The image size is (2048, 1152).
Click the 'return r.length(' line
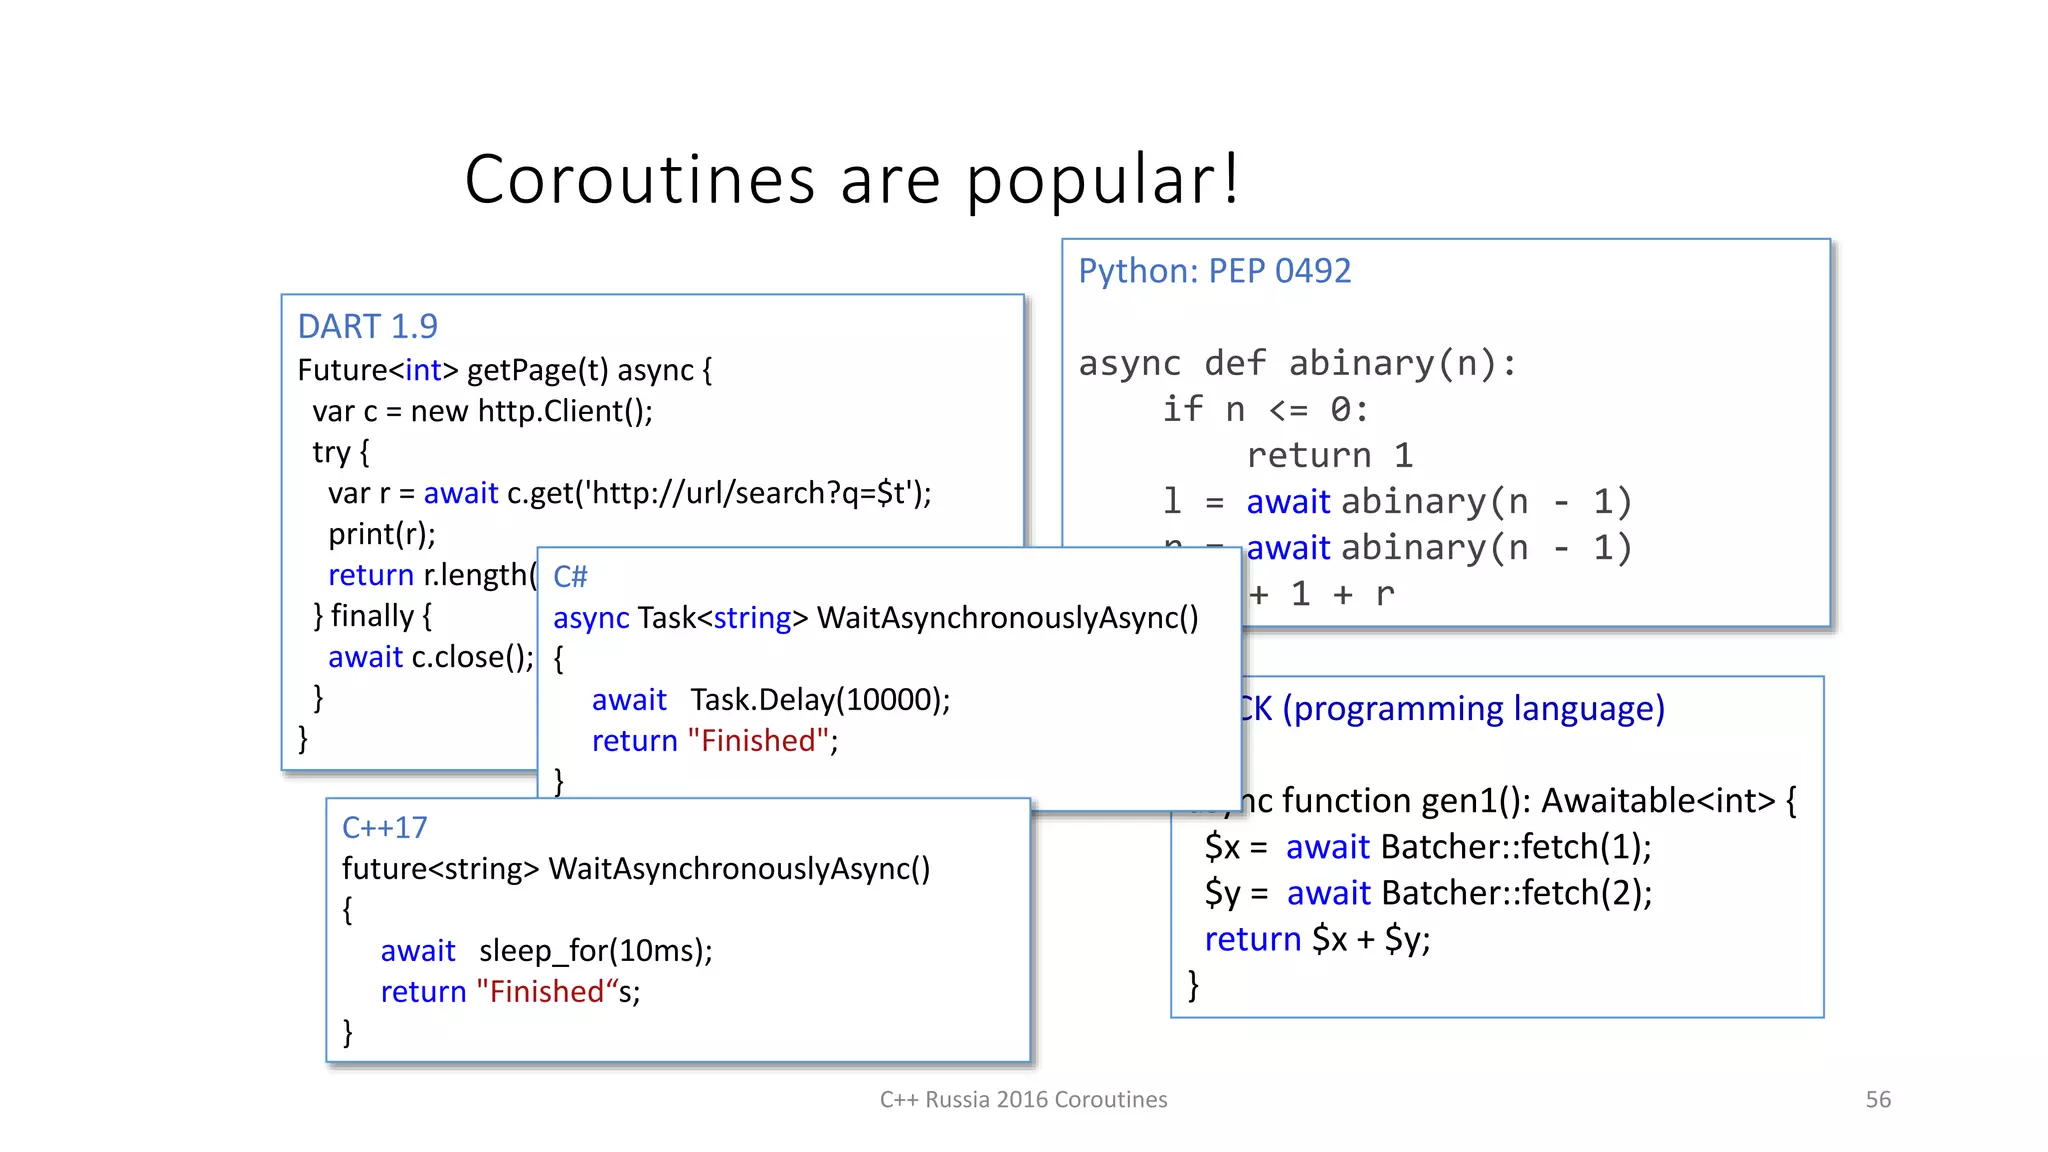432,575
